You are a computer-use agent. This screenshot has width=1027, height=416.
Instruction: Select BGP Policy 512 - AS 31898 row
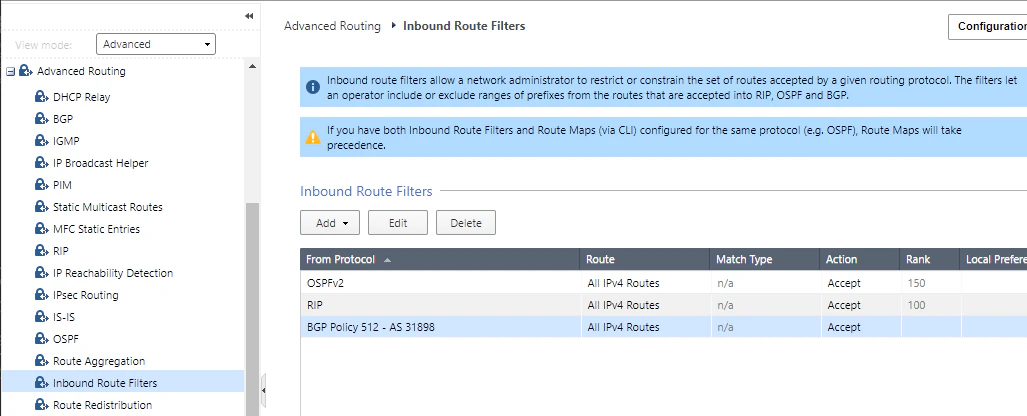point(663,327)
